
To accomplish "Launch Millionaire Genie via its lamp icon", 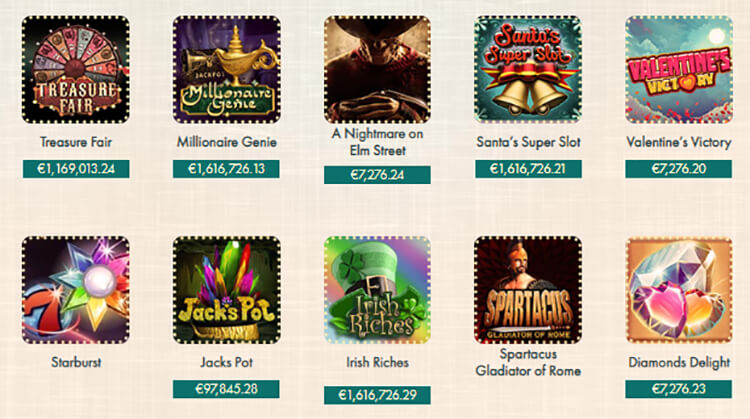I will tap(227, 70).
